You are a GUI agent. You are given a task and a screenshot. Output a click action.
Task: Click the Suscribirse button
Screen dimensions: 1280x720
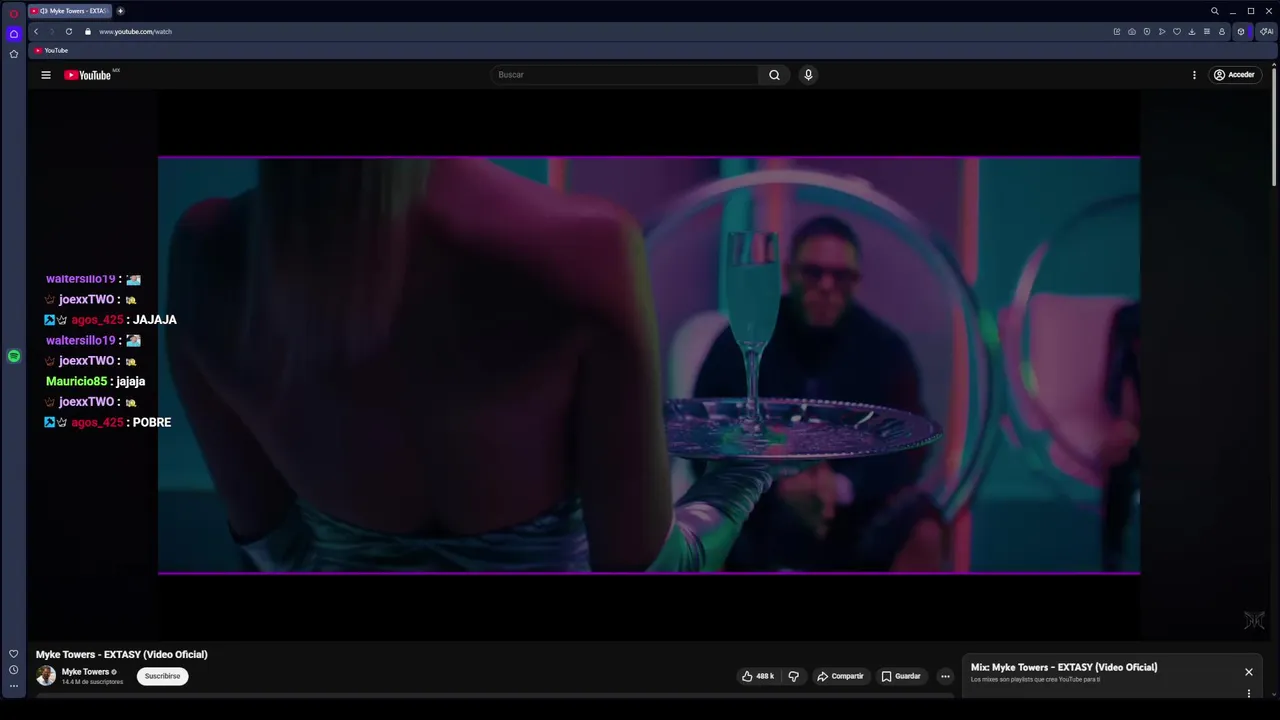(162, 676)
